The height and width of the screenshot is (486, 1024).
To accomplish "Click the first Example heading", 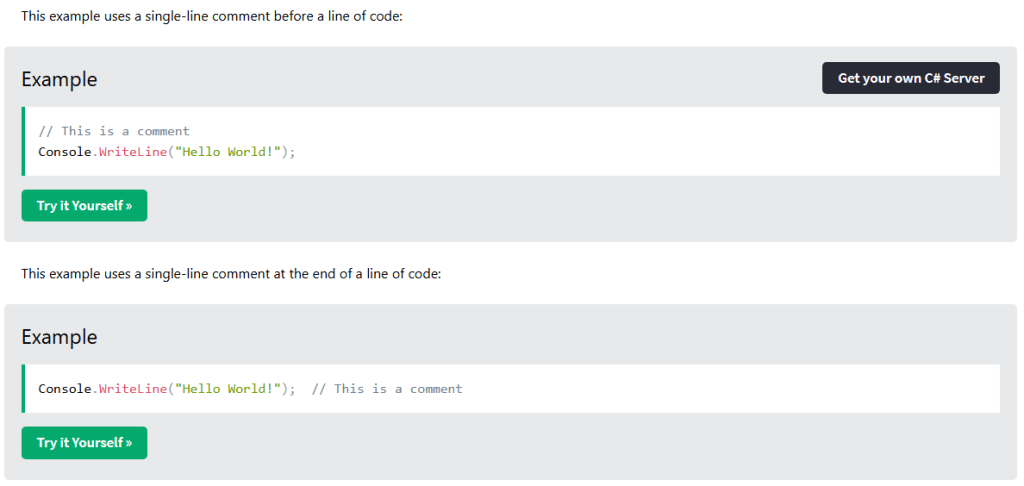I will coord(59,80).
